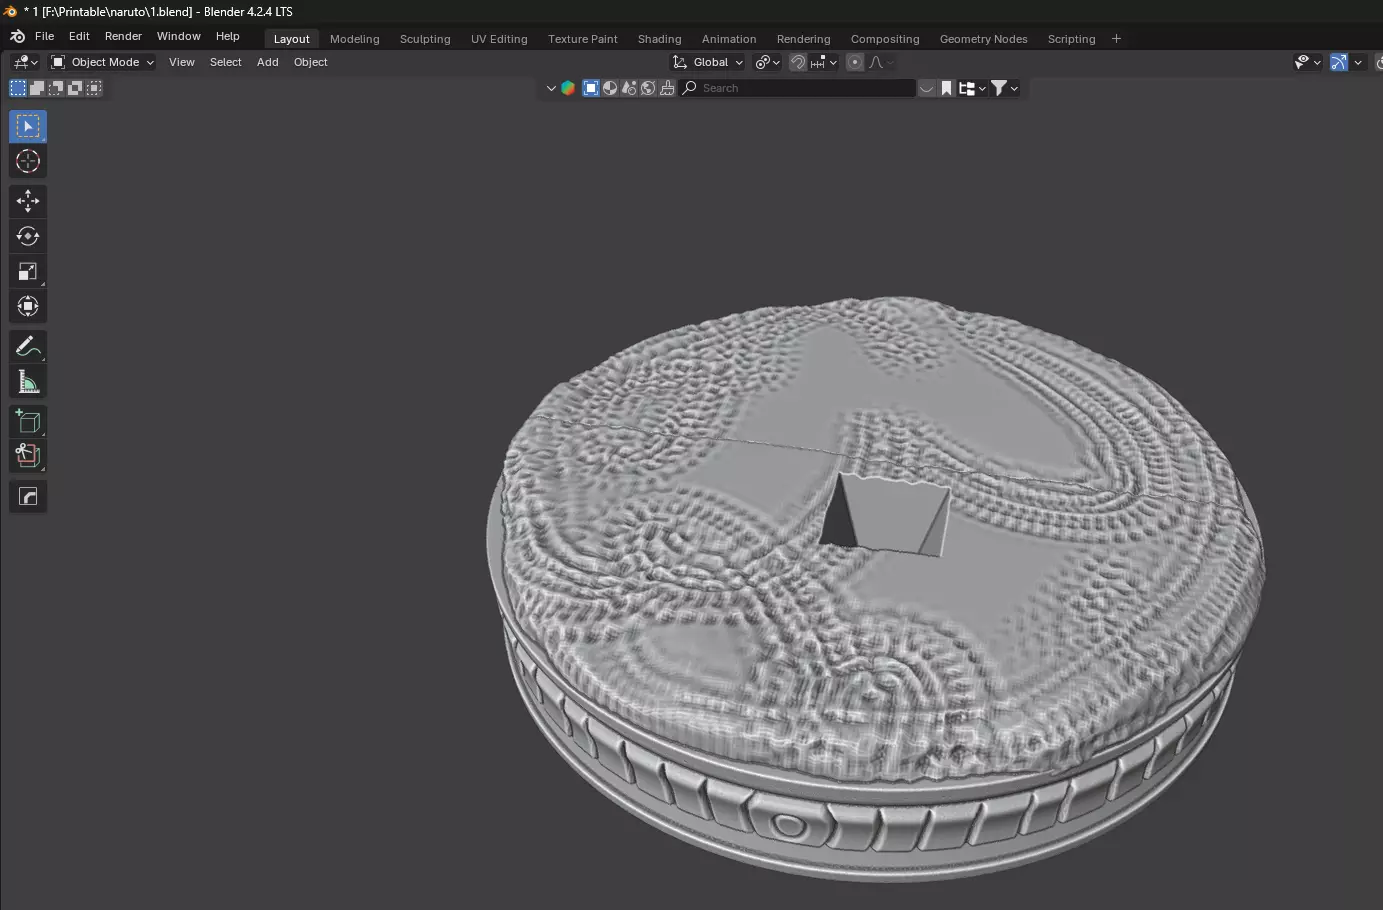Open the editor type dropdown
Screen dimensions: 1383x910
25,62
